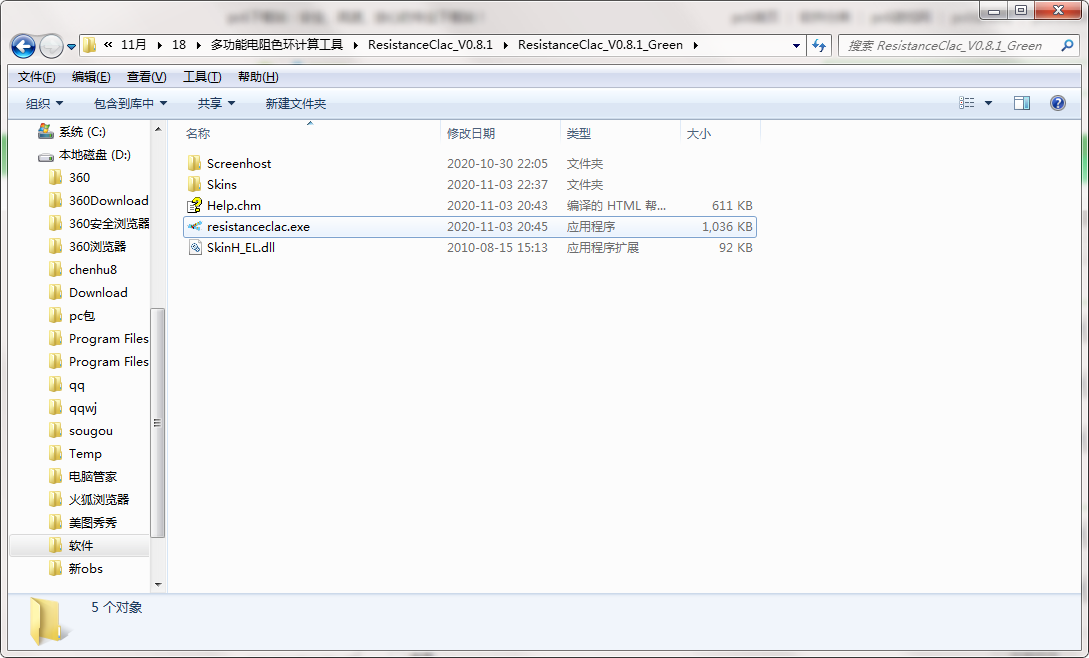Open the 工具(T) menu
This screenshot has width=1089, height=658.
(201, 77)
